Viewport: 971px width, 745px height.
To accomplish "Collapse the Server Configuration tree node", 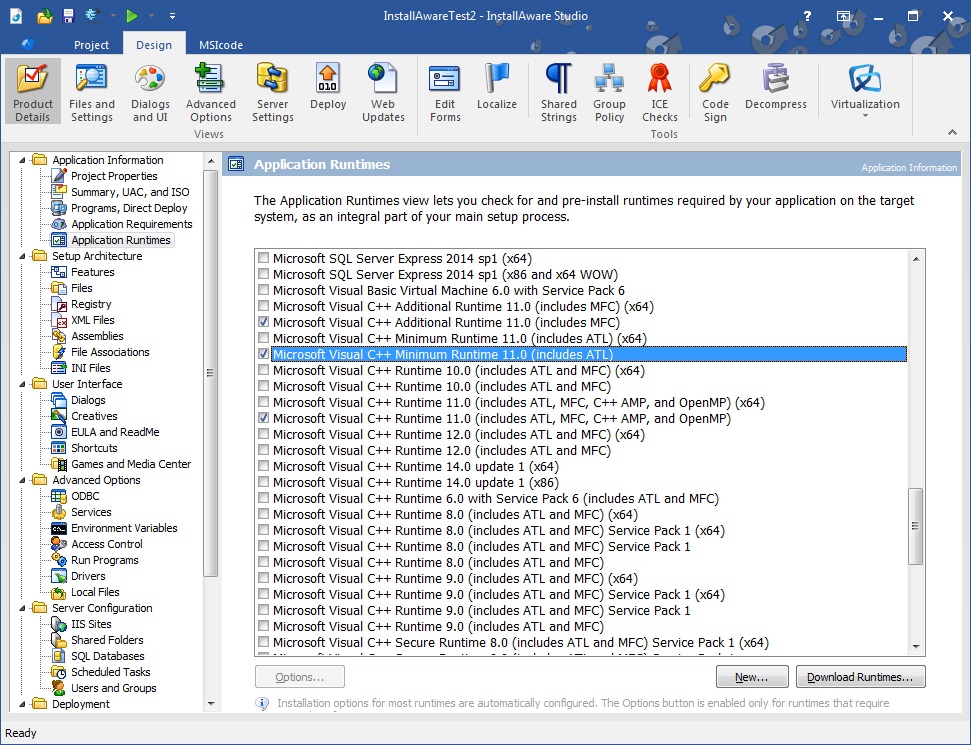I will pos(22,608).
